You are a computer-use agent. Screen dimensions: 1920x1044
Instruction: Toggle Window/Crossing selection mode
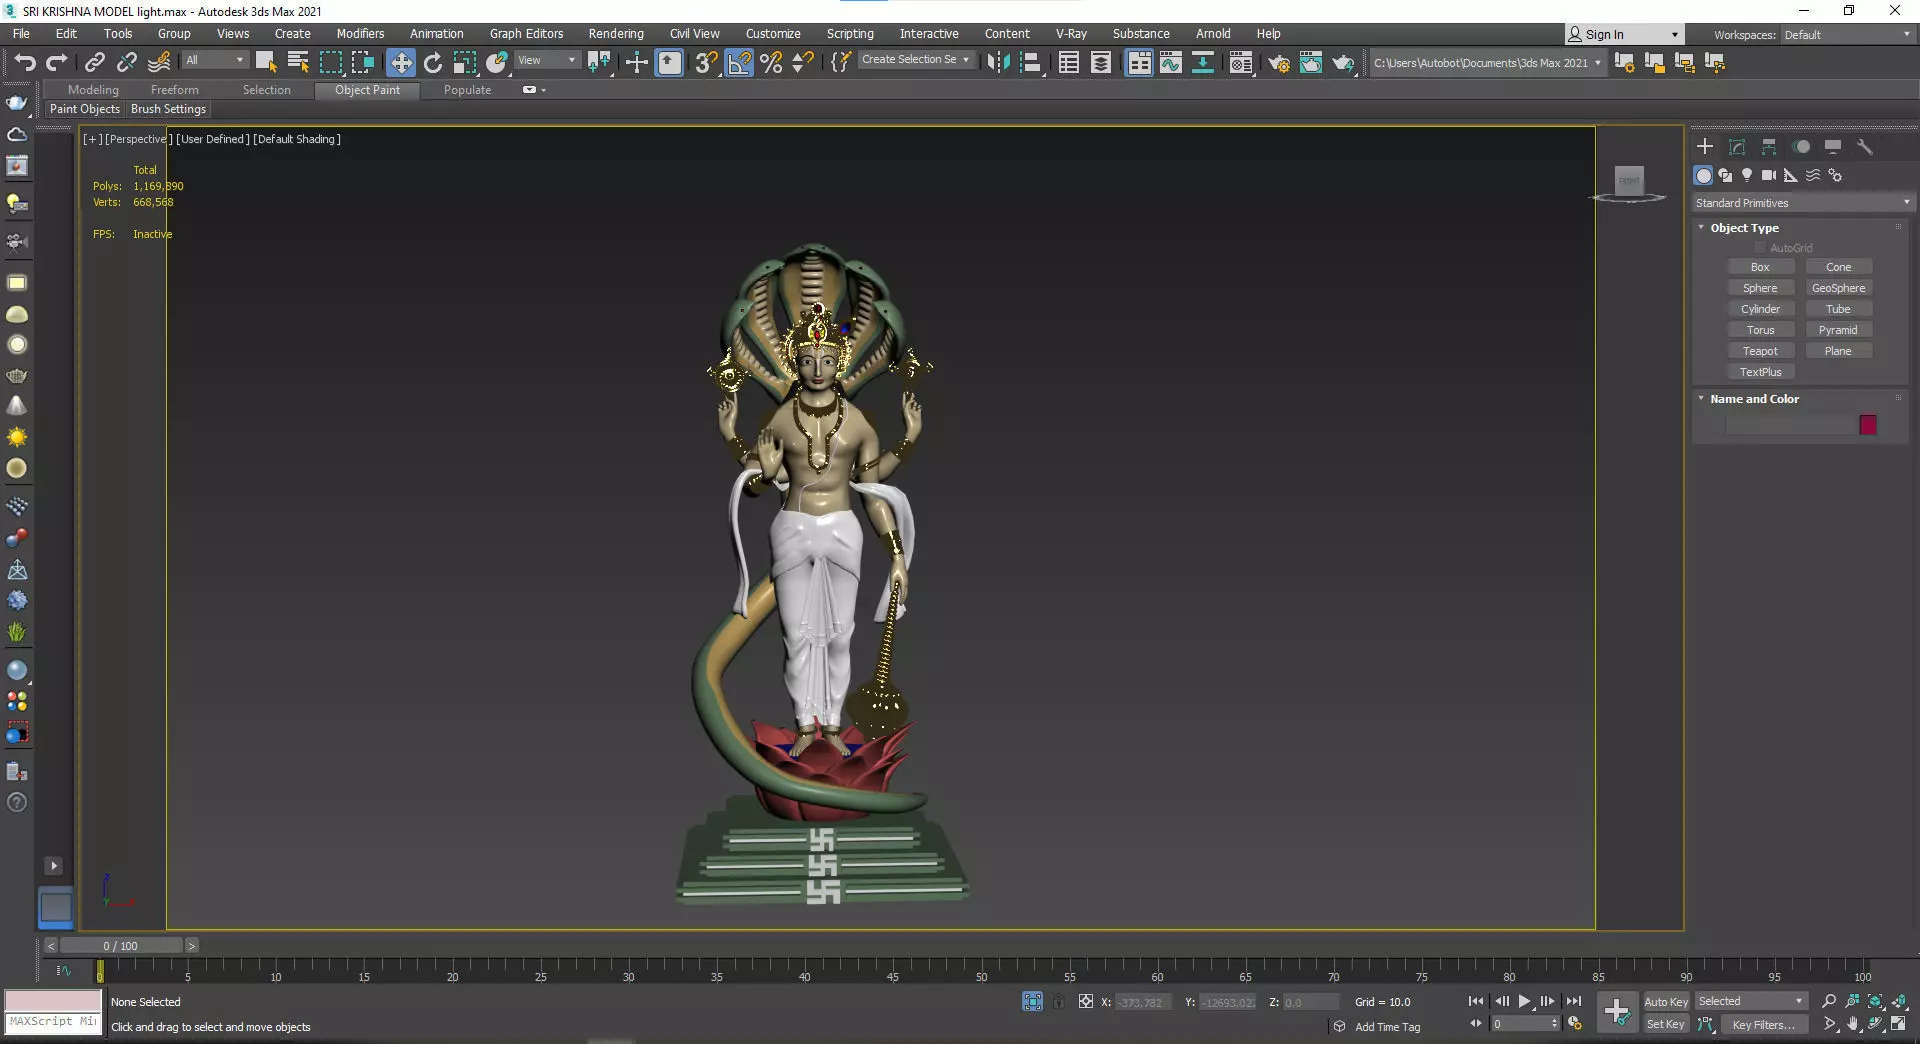tap(362, 63)
